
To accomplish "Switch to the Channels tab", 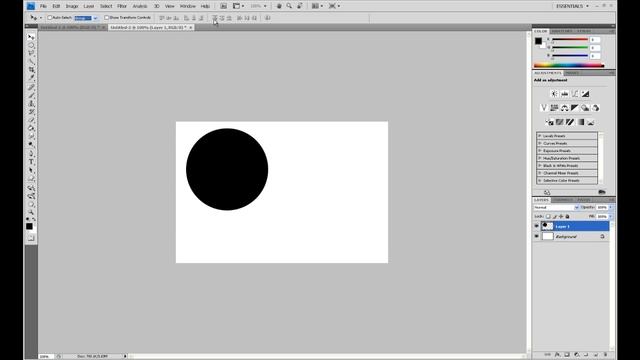I will [x=563, y=200].
